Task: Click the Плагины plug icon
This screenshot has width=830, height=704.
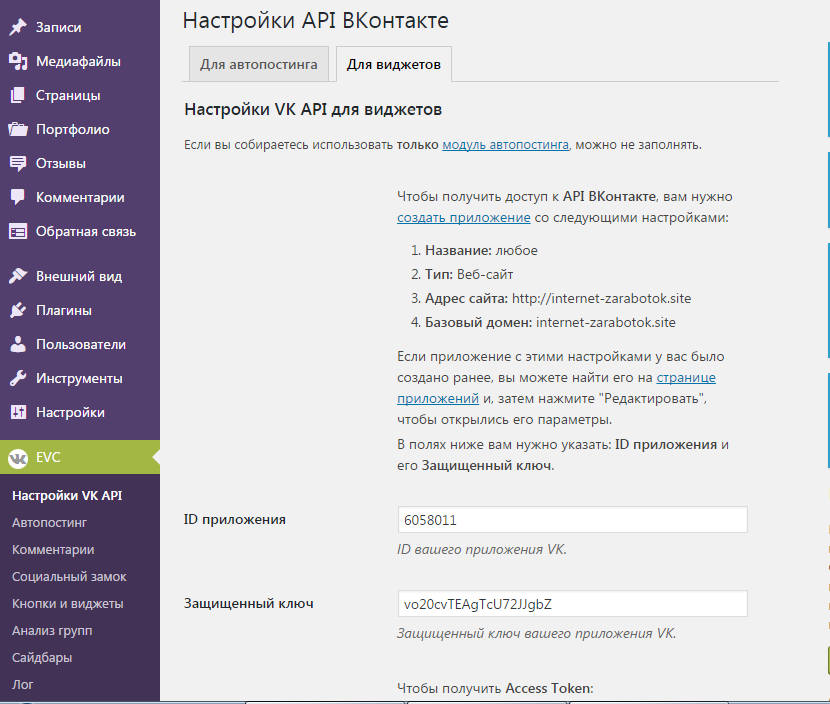Action: [x=18, y=310]
